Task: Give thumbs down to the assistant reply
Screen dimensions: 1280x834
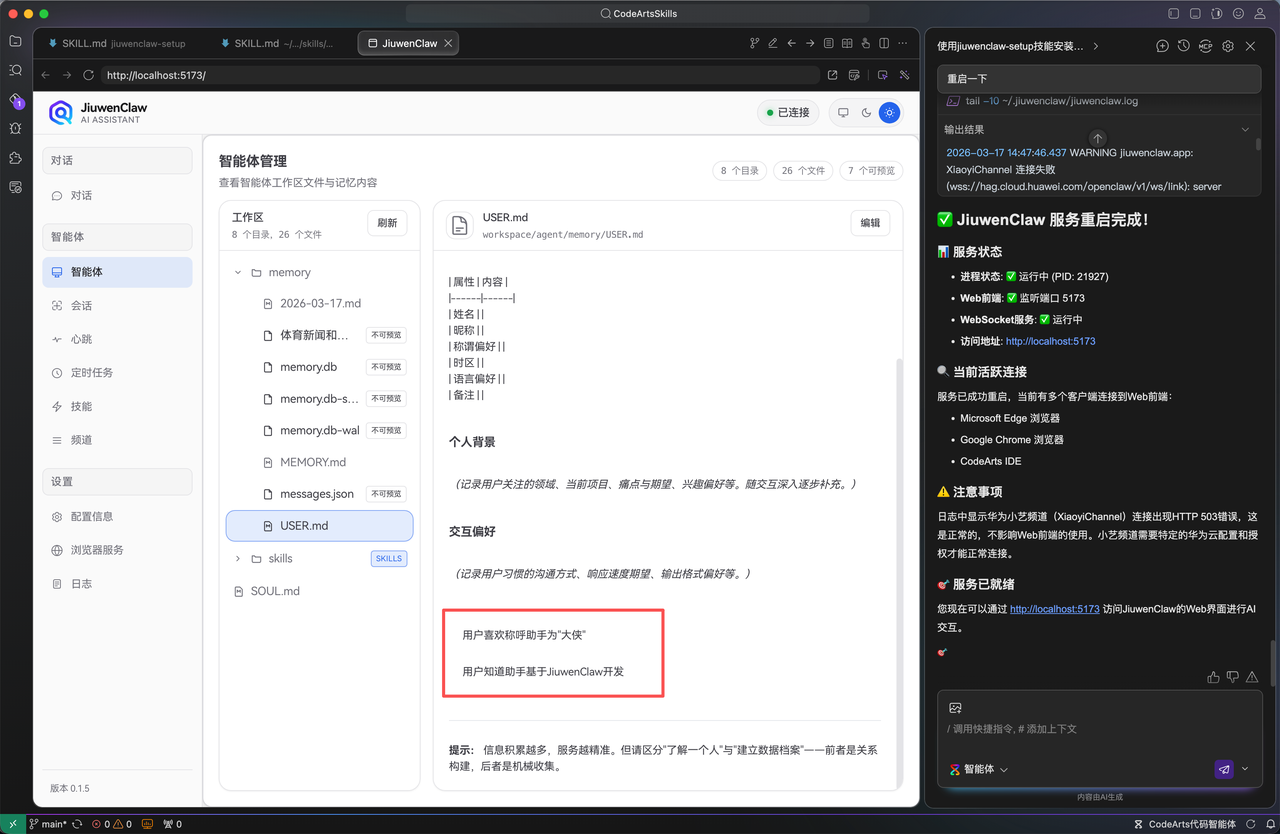Action: (1233, 677)
